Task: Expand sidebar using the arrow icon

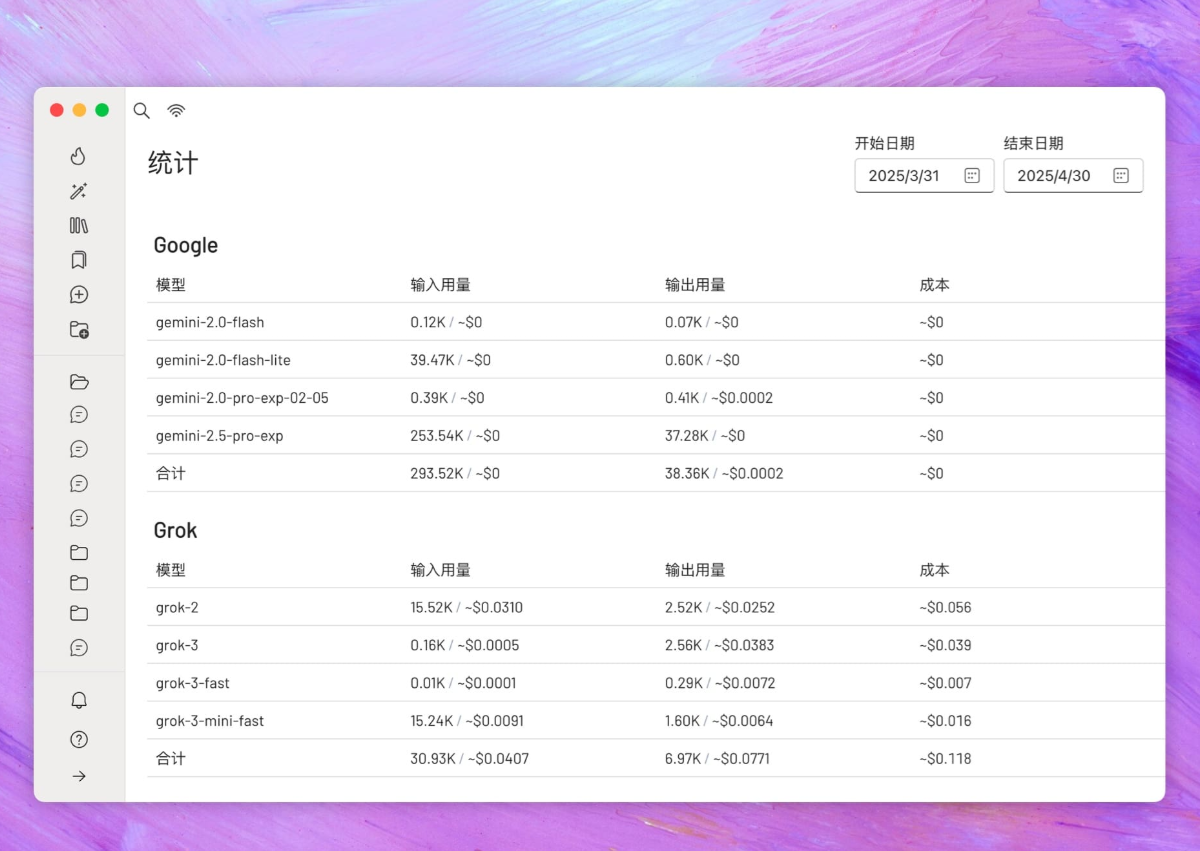Action: (79, 776)
